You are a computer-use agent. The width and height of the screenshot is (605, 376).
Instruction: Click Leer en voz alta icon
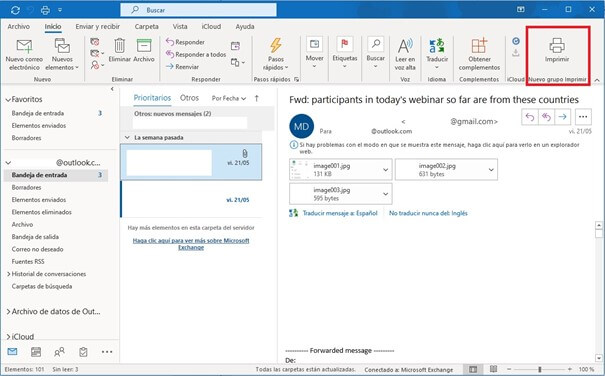pyautogui.click(x=405, y=46)
